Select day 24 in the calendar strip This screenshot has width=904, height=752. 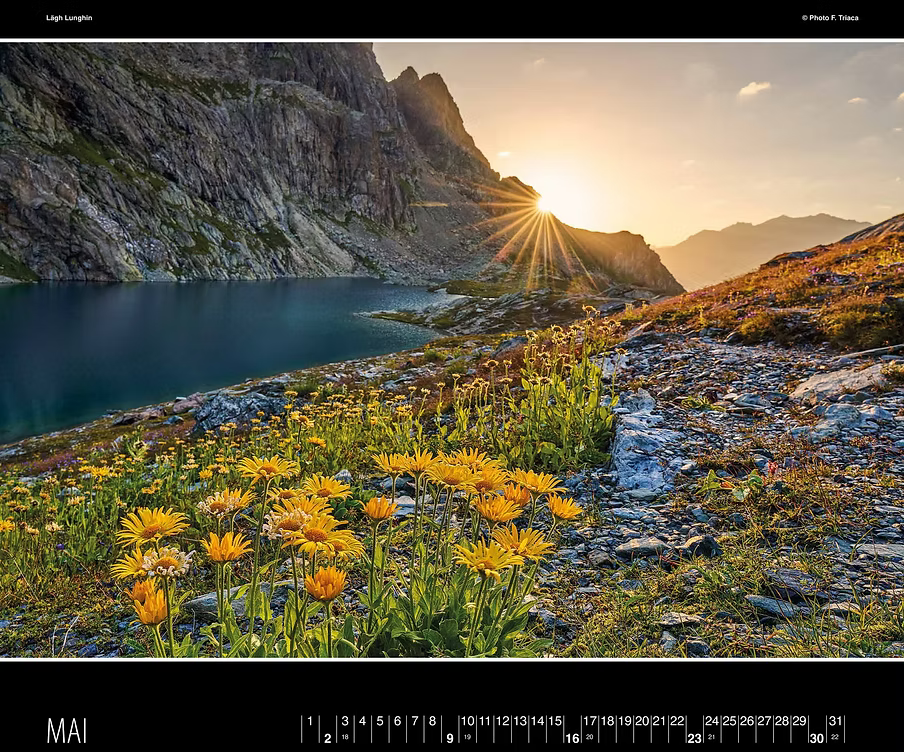712,721
